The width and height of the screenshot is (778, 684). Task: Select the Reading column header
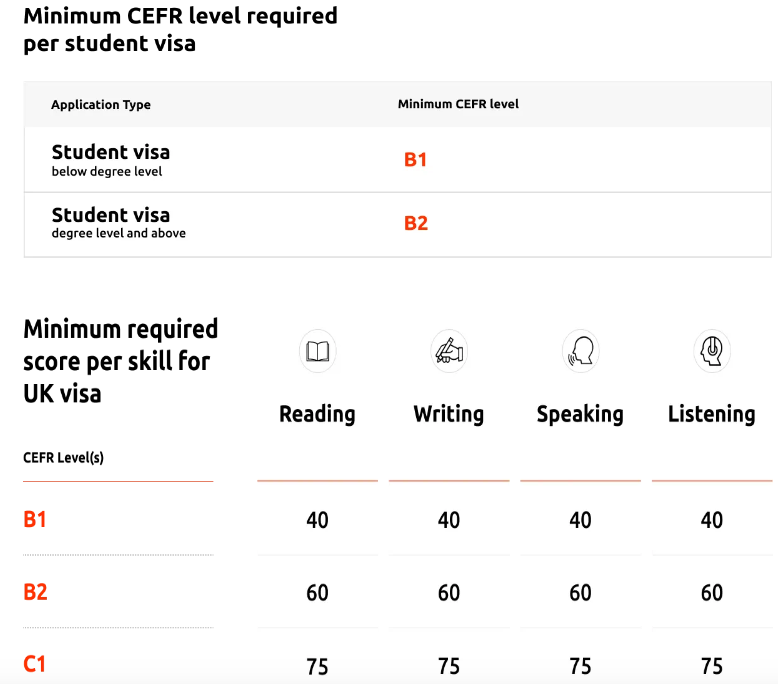tap(317, 414)
